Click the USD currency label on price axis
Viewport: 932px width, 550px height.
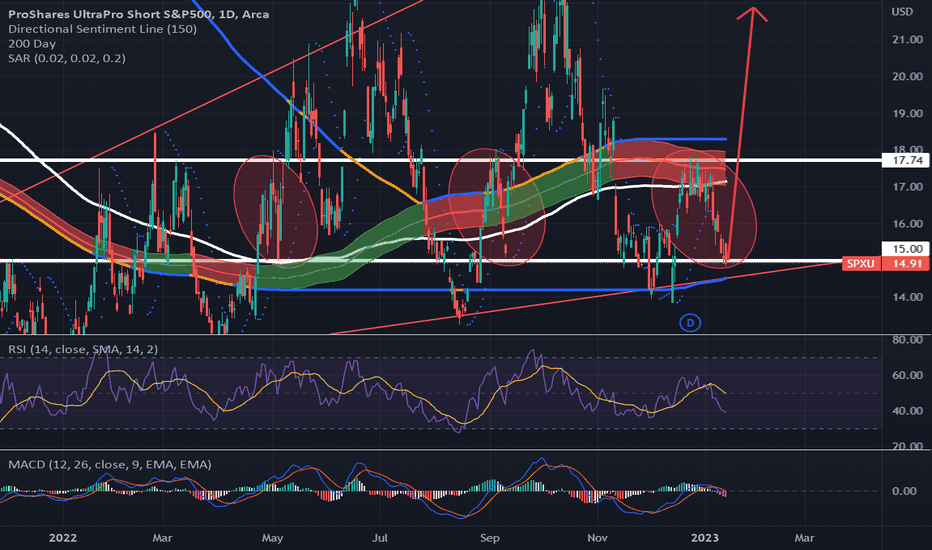[x=902, y=12]
